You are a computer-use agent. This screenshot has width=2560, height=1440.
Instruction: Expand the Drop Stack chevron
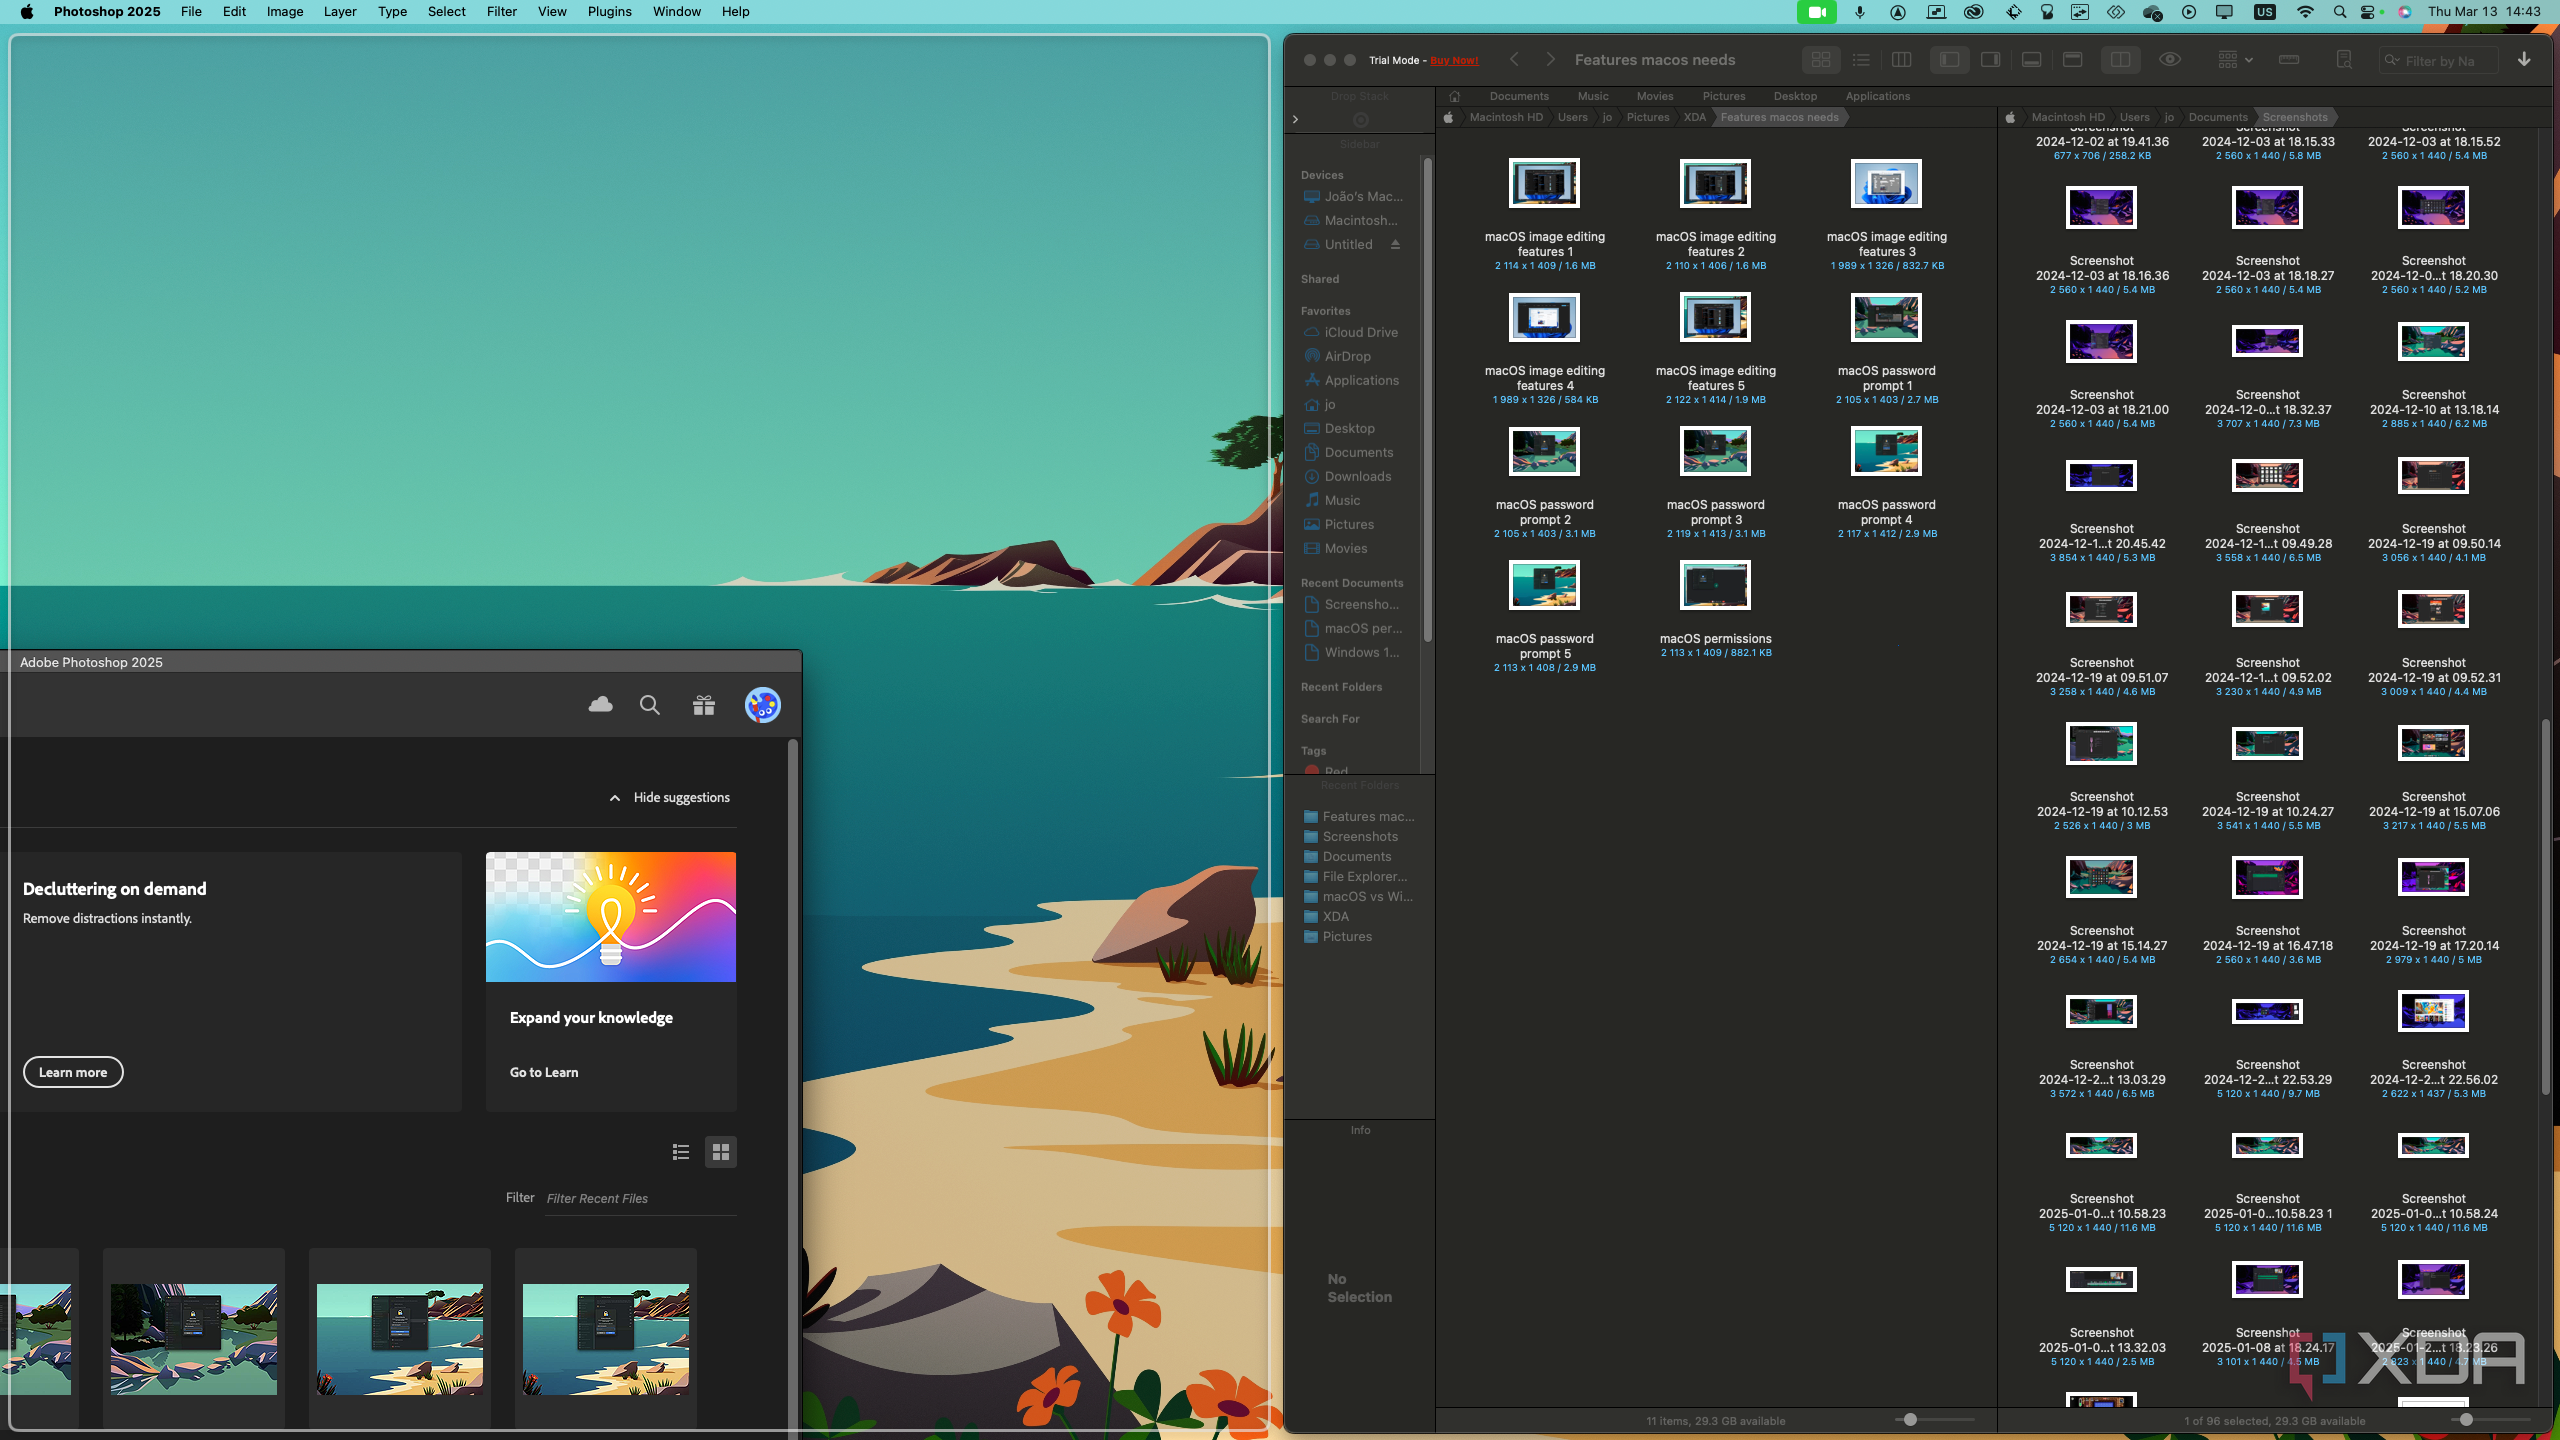point(1296,119)
